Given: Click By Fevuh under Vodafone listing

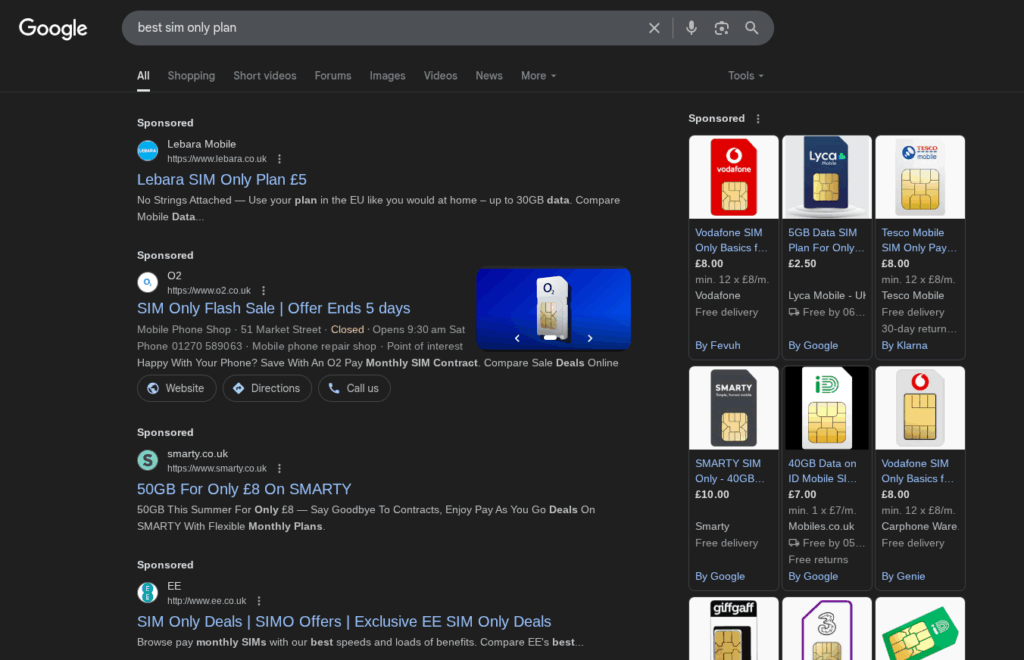Looking at the screenshot, I should point(718,345).
